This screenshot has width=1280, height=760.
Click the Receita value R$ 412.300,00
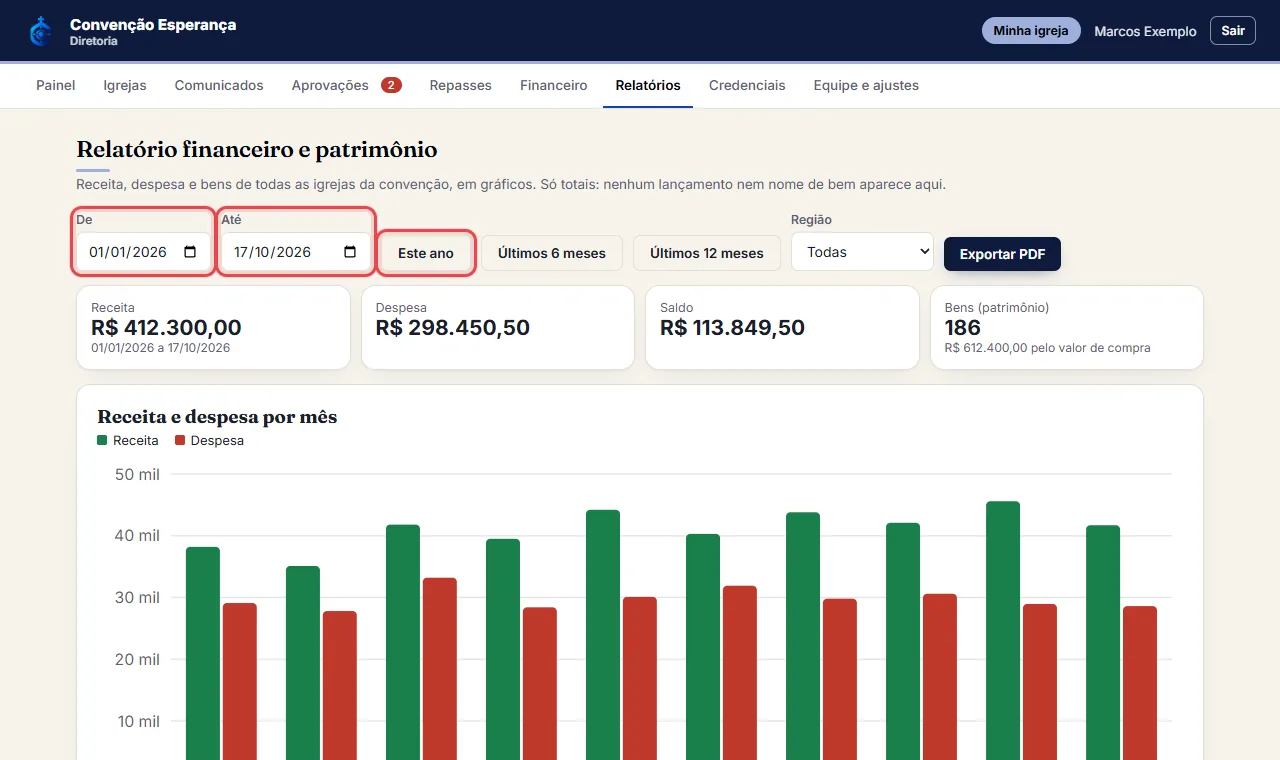[x=166, y=327]
